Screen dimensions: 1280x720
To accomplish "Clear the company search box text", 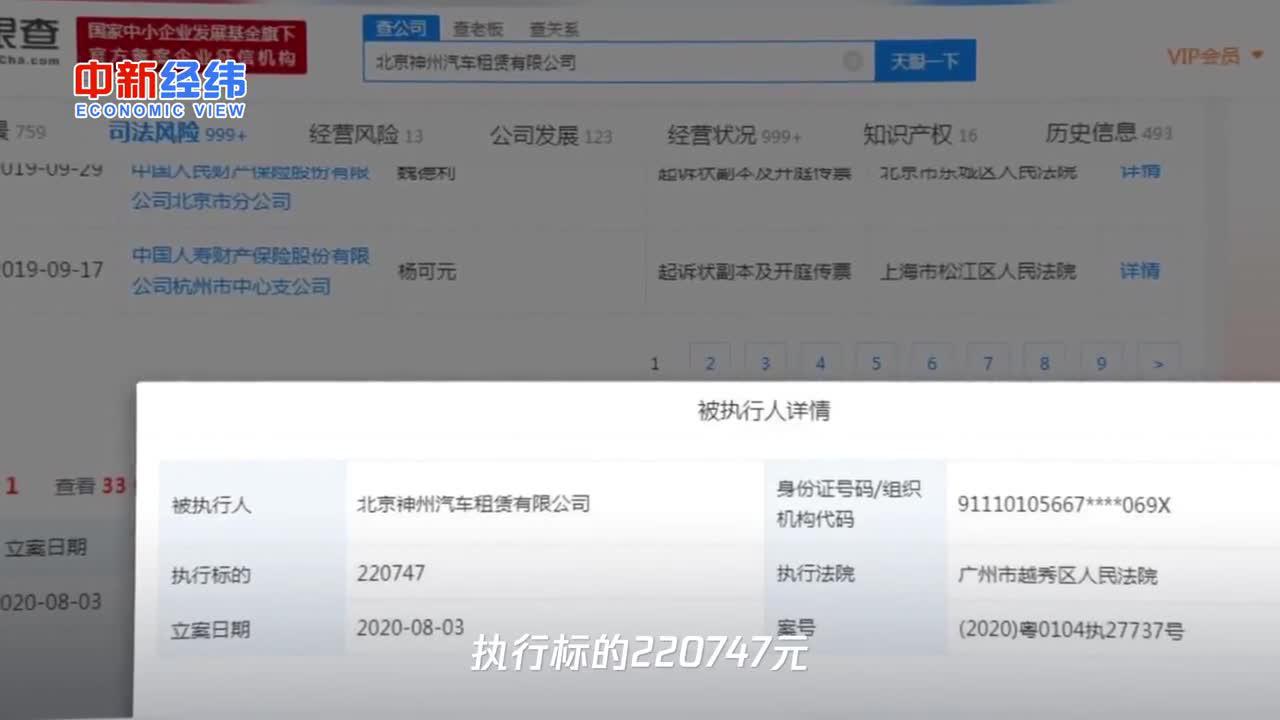I will pyautogui.click(x=852, y=61).
